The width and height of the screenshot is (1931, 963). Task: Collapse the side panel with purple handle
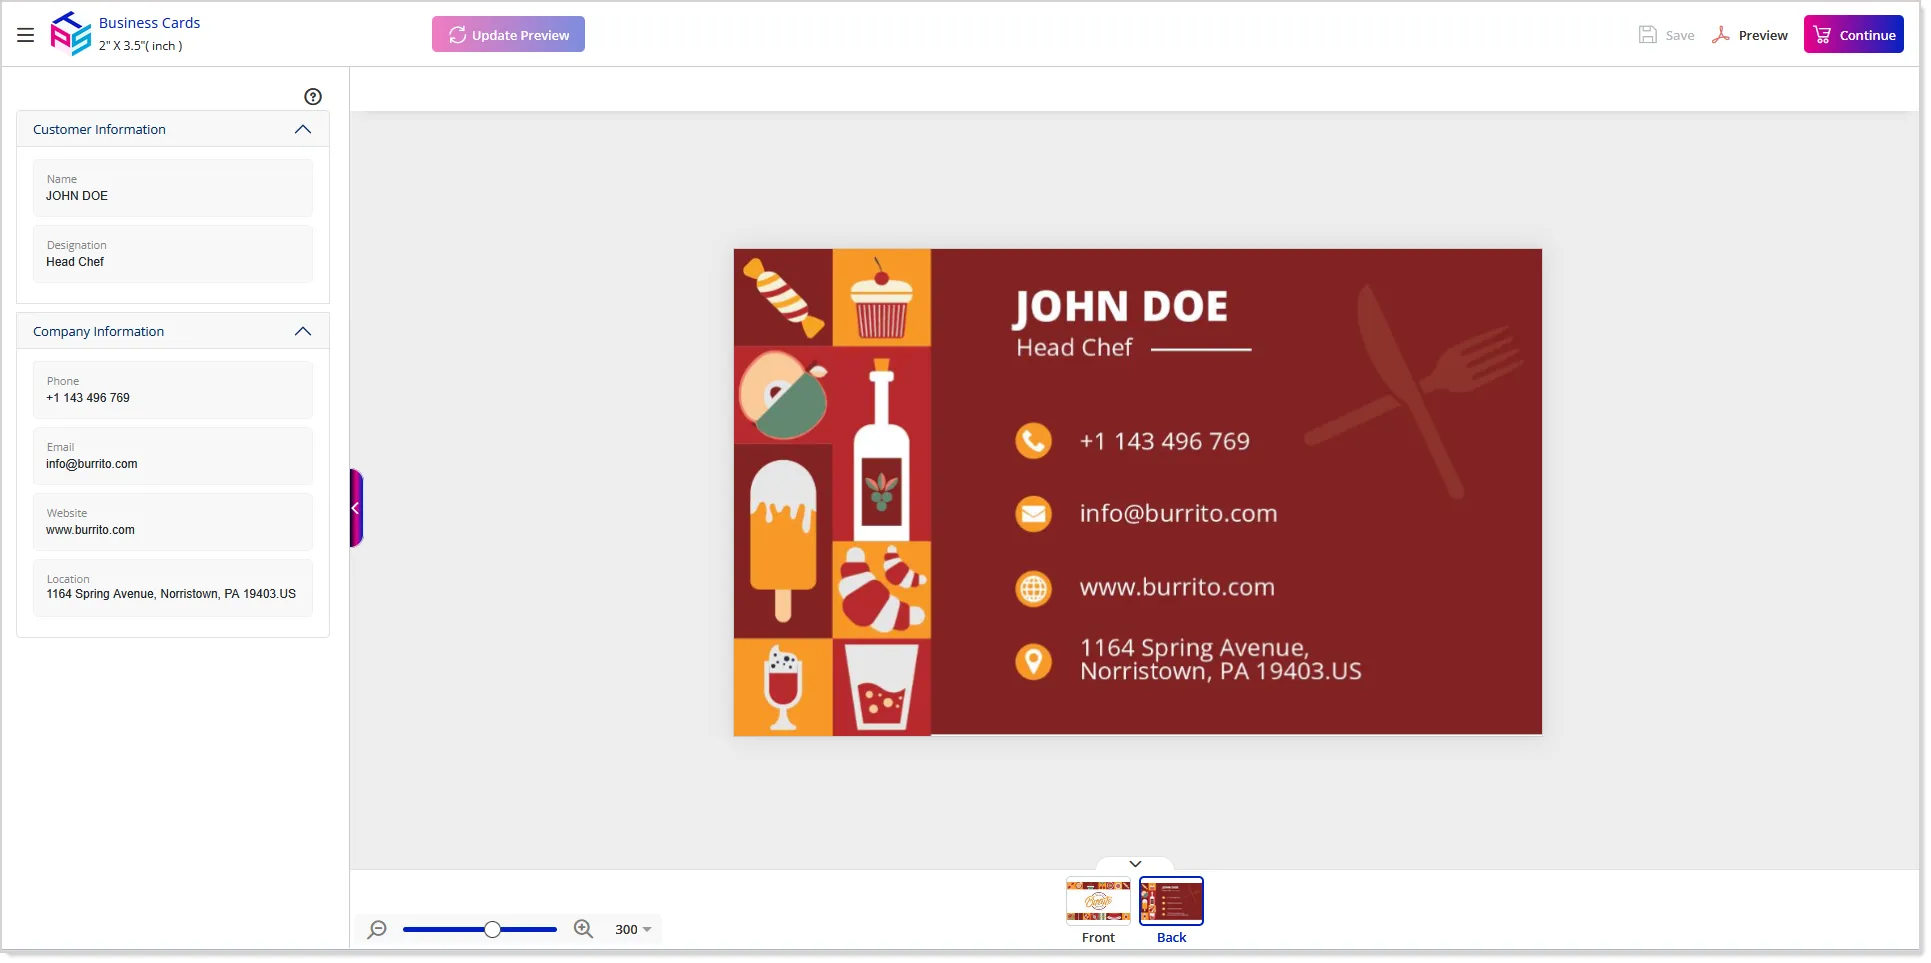click(356, 508)
